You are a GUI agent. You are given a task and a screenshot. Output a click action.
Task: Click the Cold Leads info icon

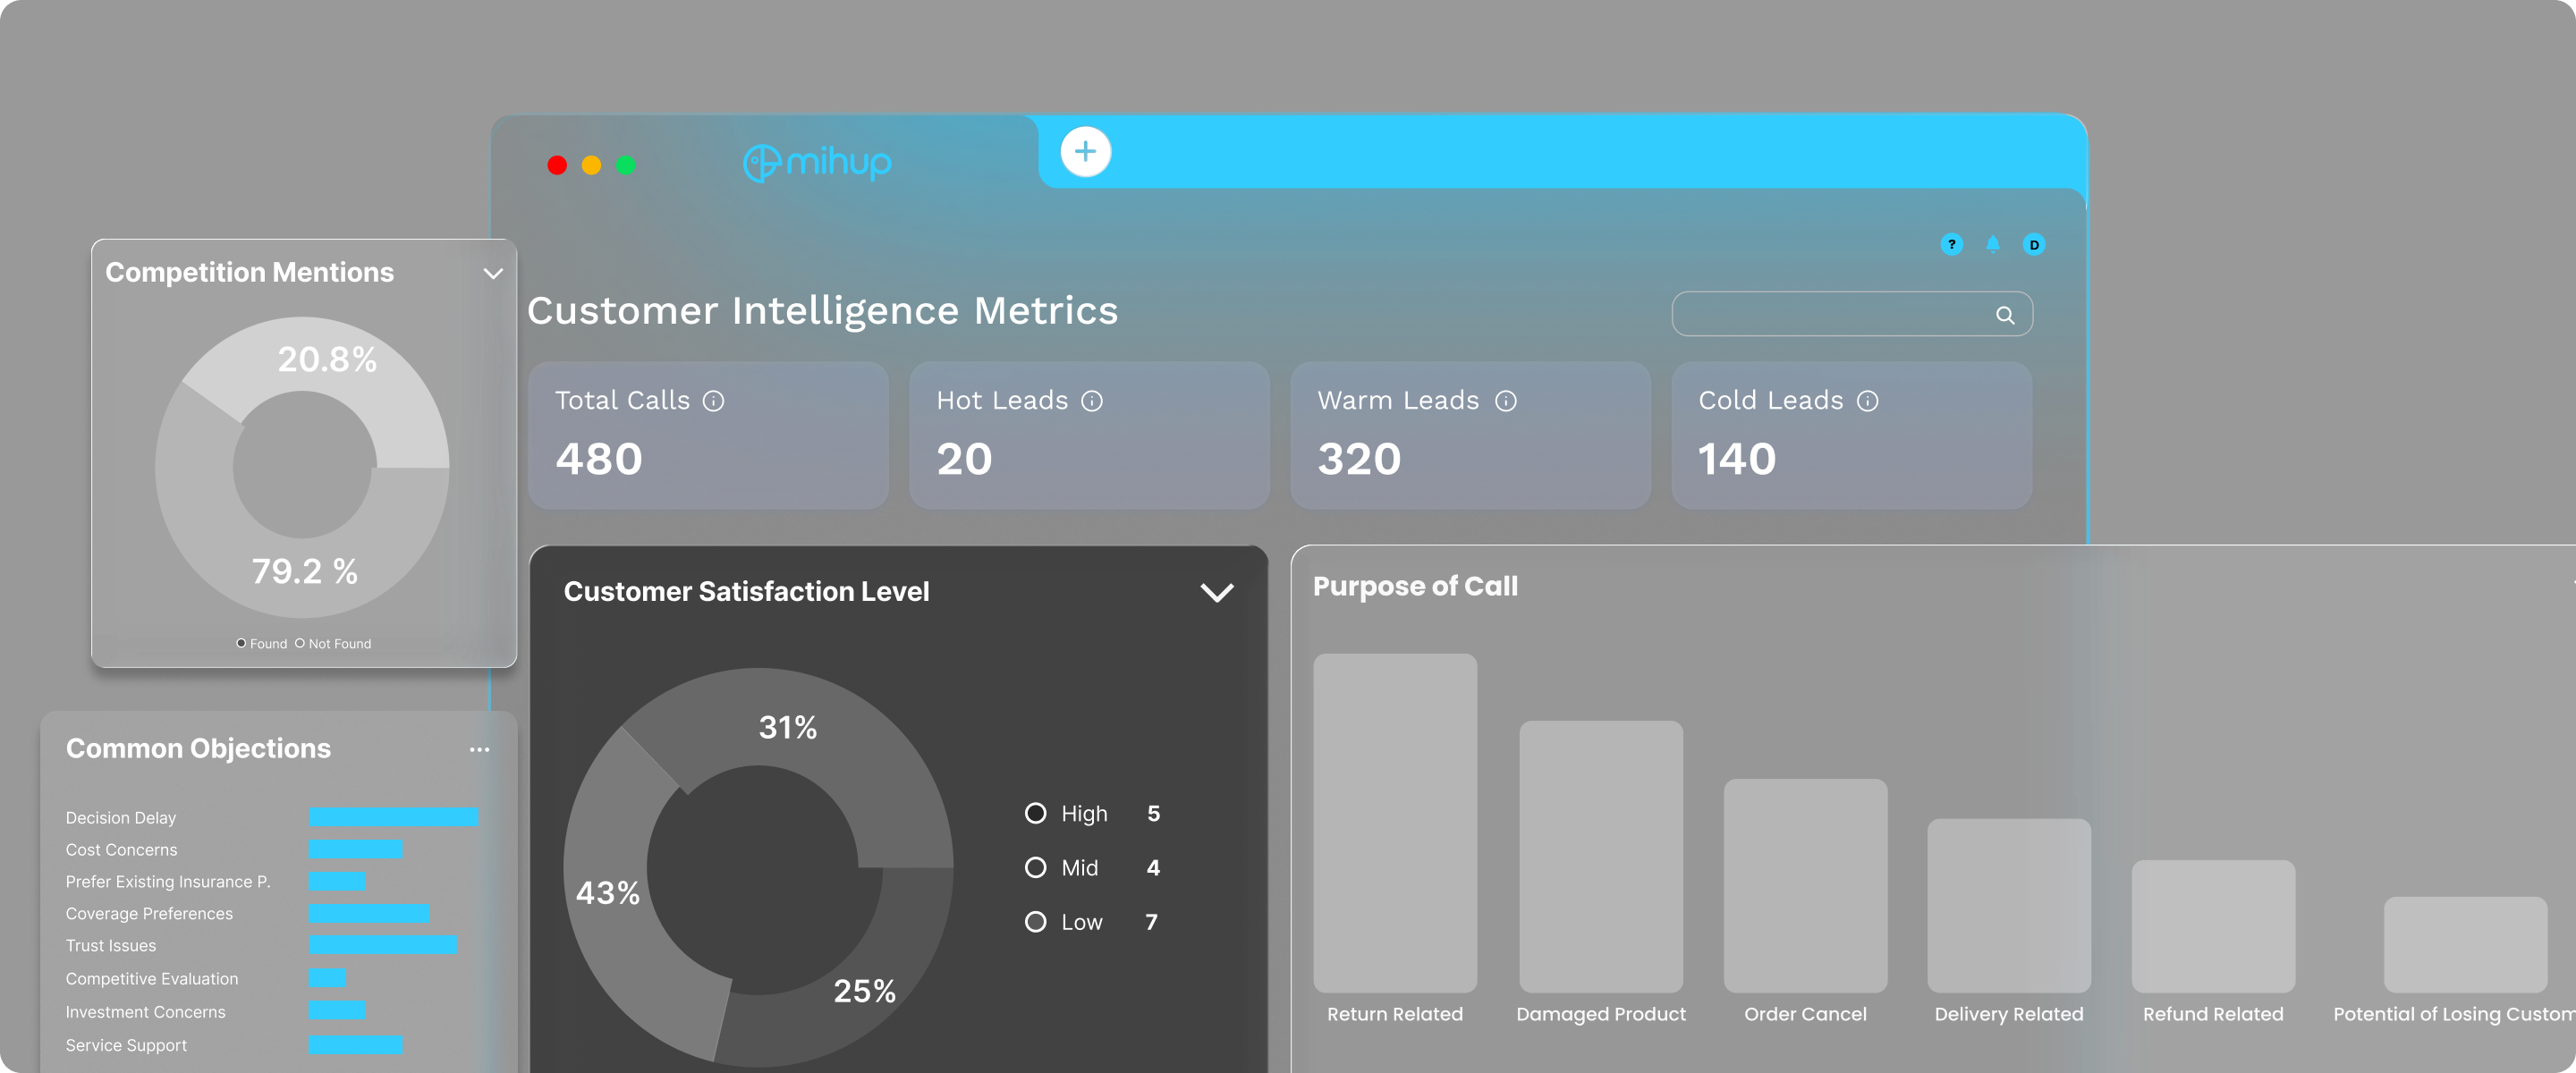coord(1867,401)
